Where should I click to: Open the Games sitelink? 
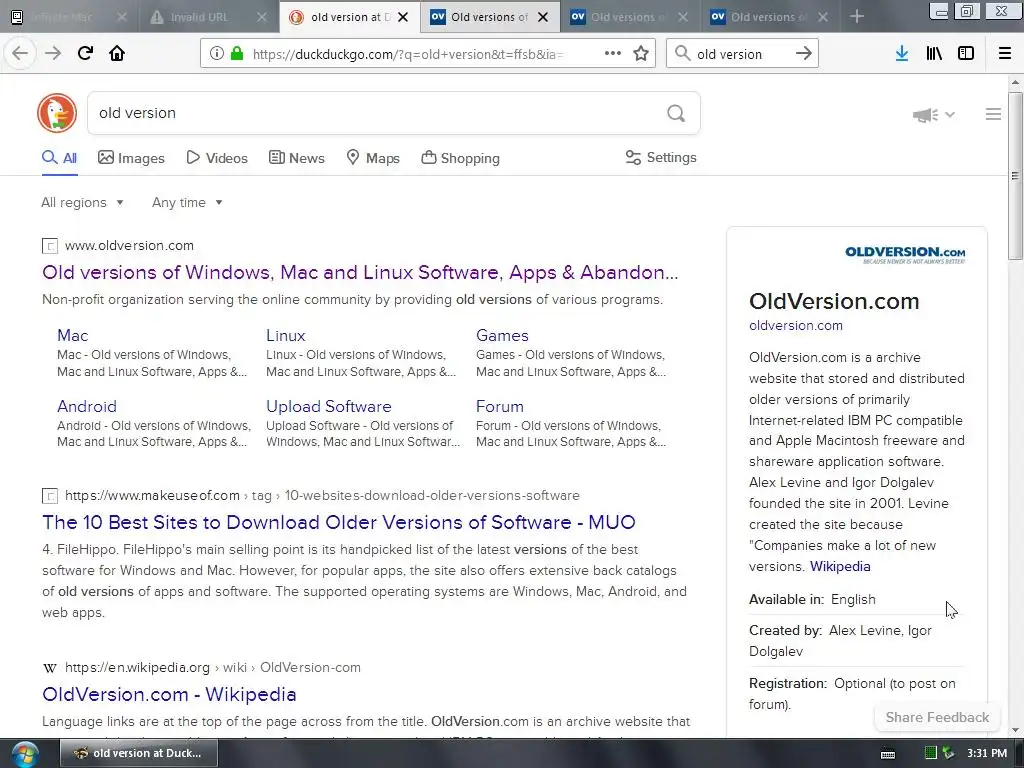[502, 336]
